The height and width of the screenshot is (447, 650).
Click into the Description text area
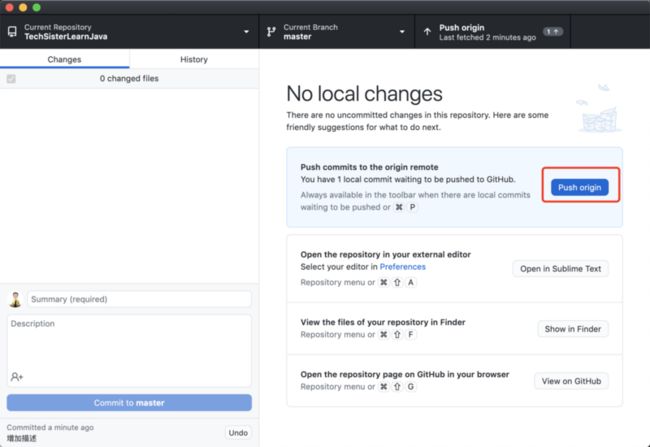pos(129,350)
